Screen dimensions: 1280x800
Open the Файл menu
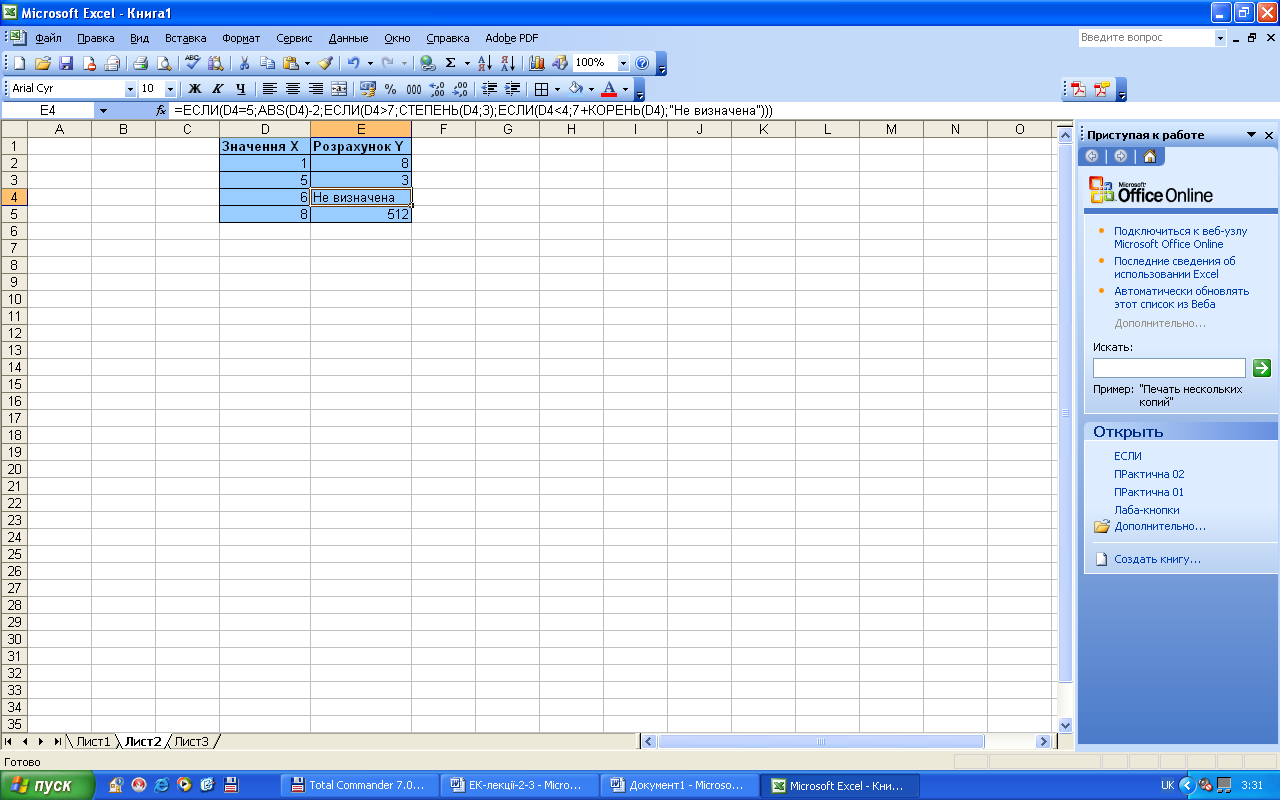[x=47, y=38]
